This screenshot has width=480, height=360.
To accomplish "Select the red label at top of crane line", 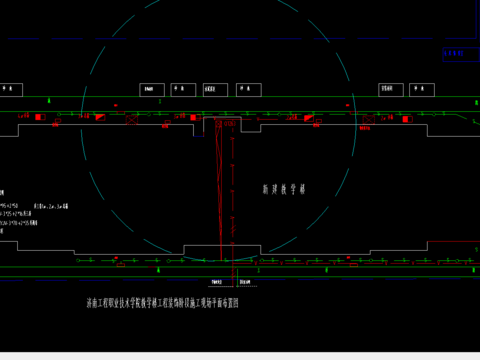I will (226, 124).
